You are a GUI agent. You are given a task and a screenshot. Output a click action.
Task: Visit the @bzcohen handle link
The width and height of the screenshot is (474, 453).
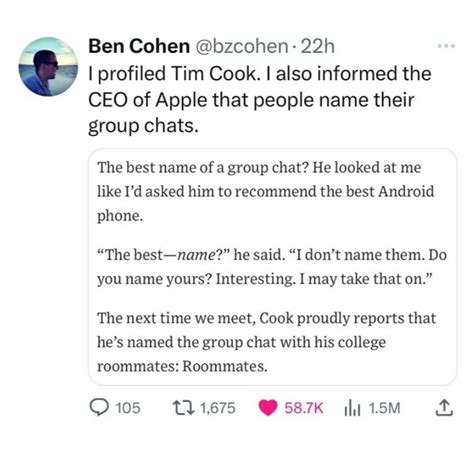pos(242,46)
